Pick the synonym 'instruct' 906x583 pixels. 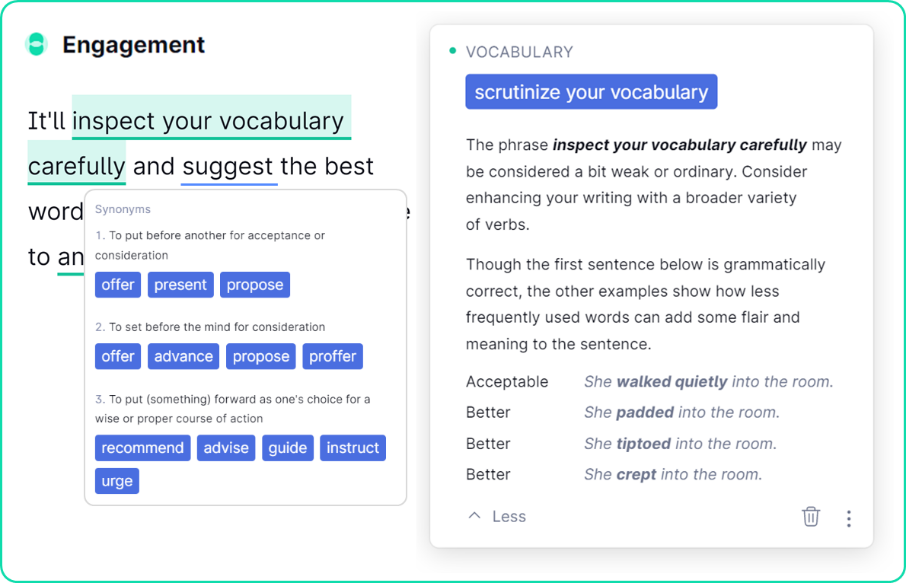point(353,448)
